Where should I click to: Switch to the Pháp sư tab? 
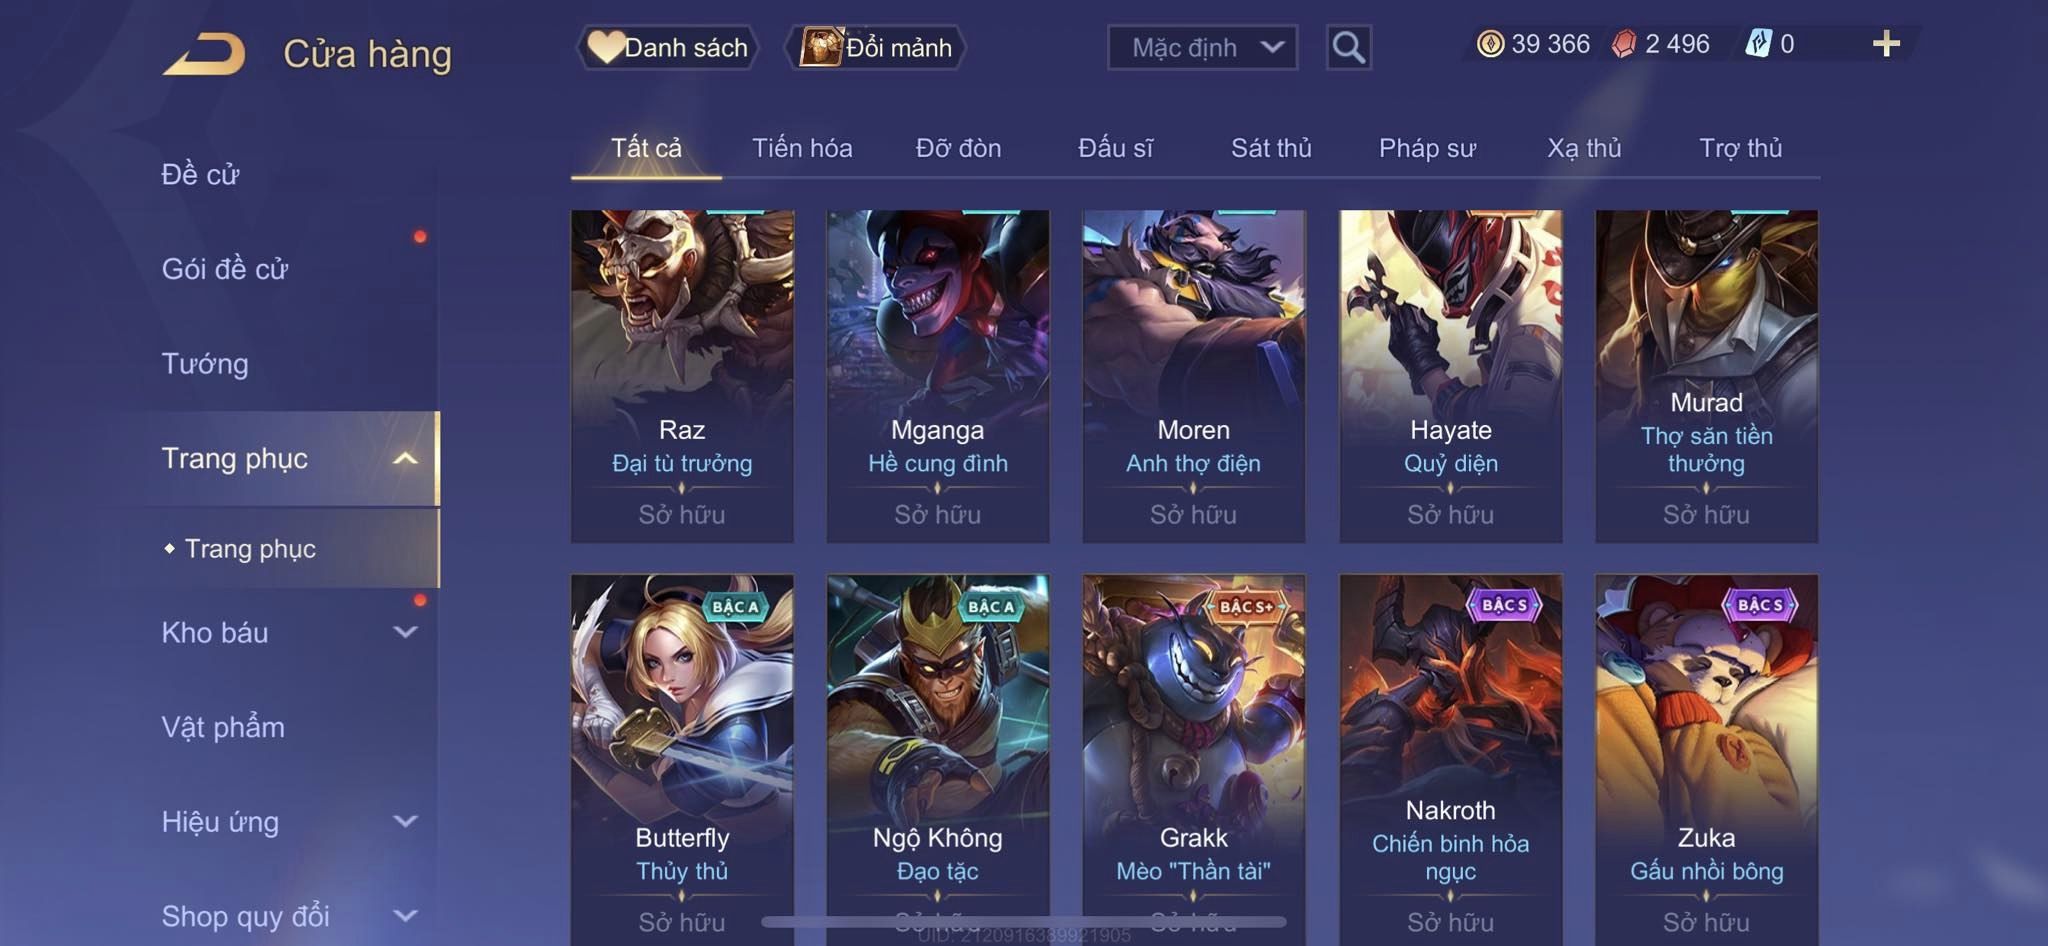pyautogui.click(x=1427, y=148)
